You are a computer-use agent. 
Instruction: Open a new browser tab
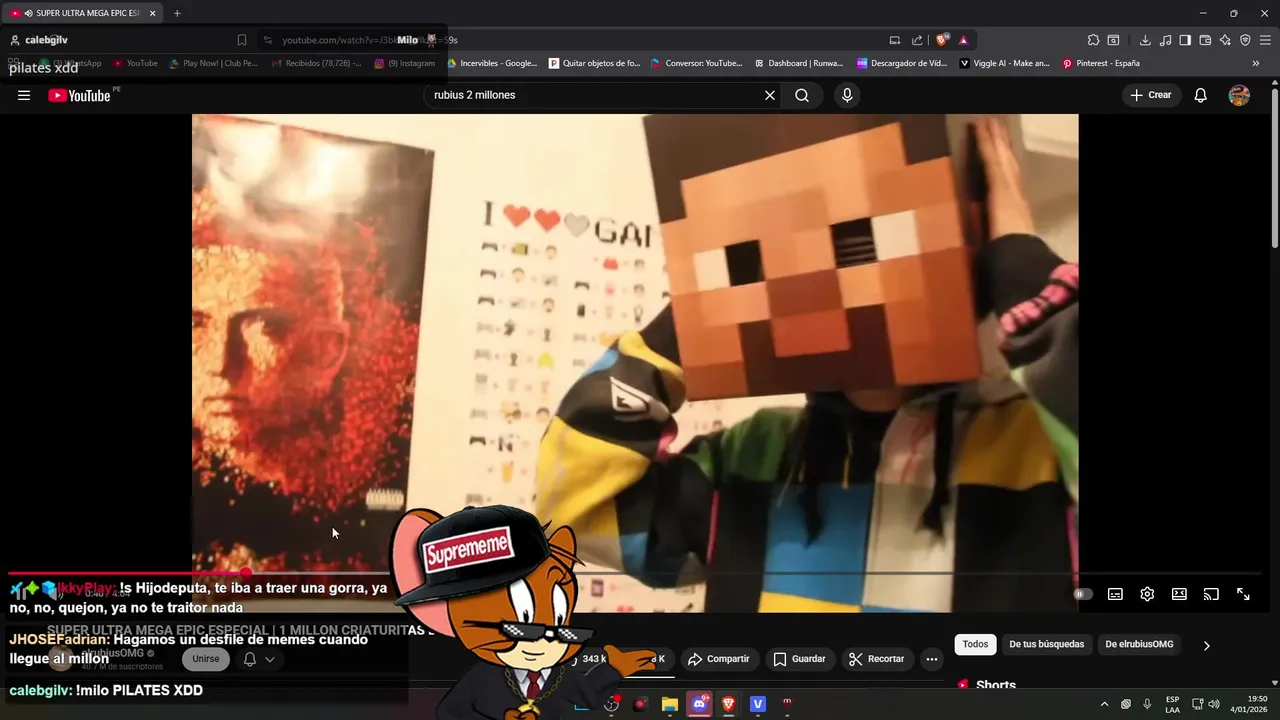177,13
